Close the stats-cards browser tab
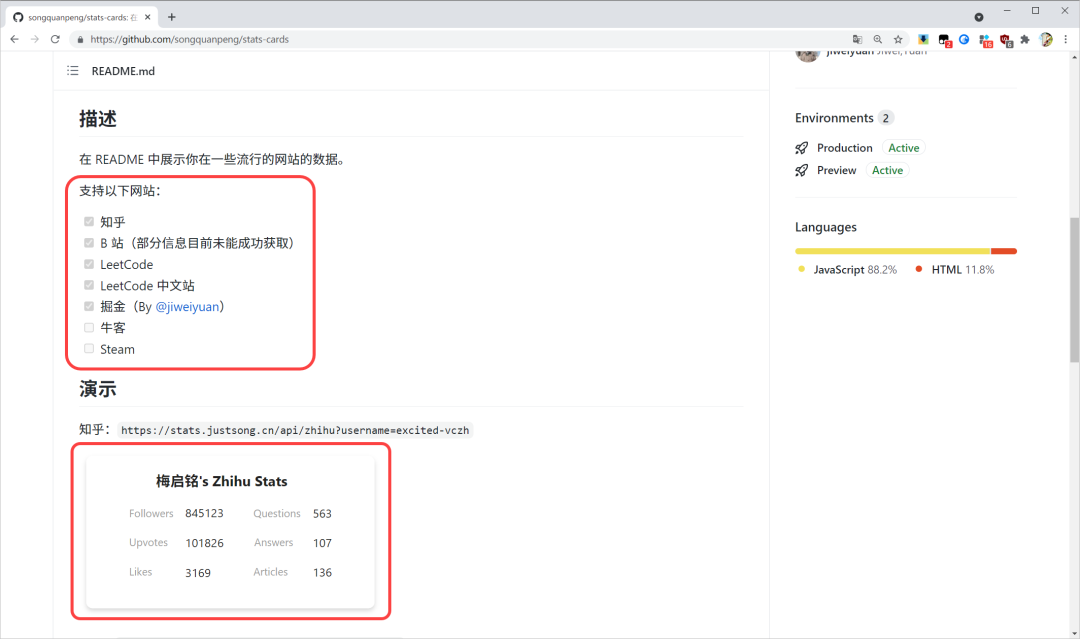The image size is (1080, 639). click(x=147, y=17)
